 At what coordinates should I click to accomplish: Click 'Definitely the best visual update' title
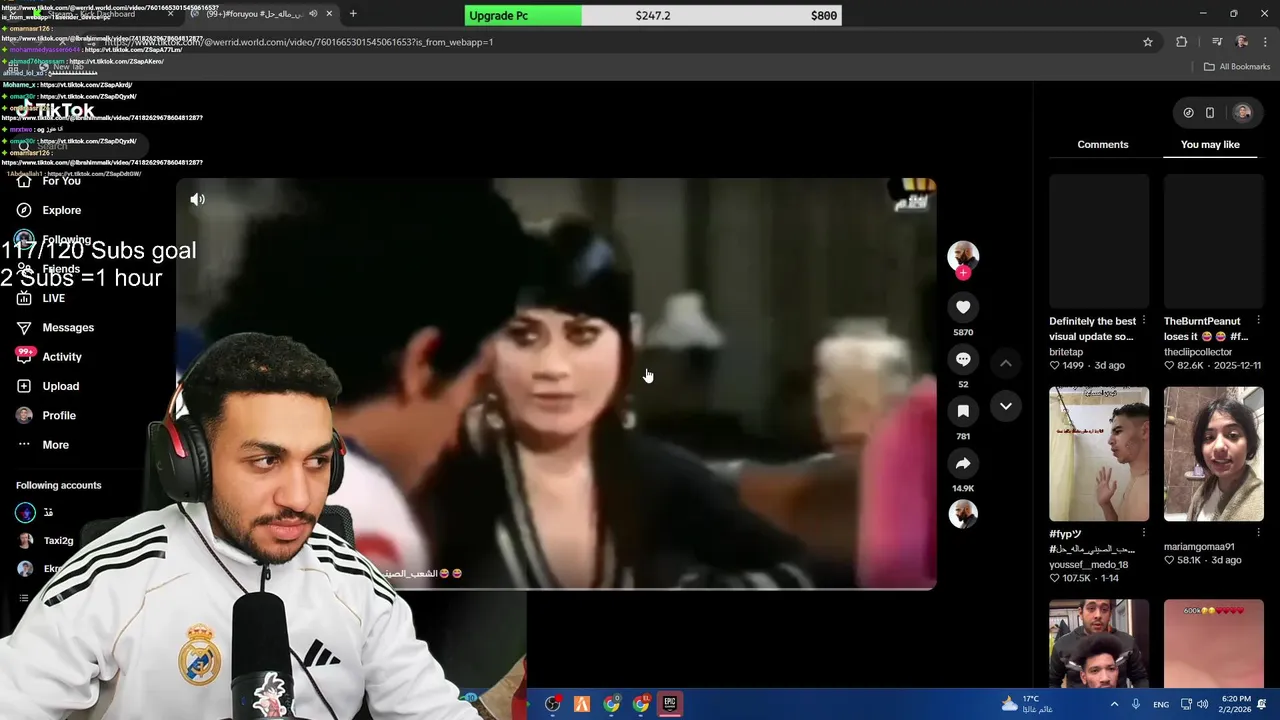(1092, 329)
